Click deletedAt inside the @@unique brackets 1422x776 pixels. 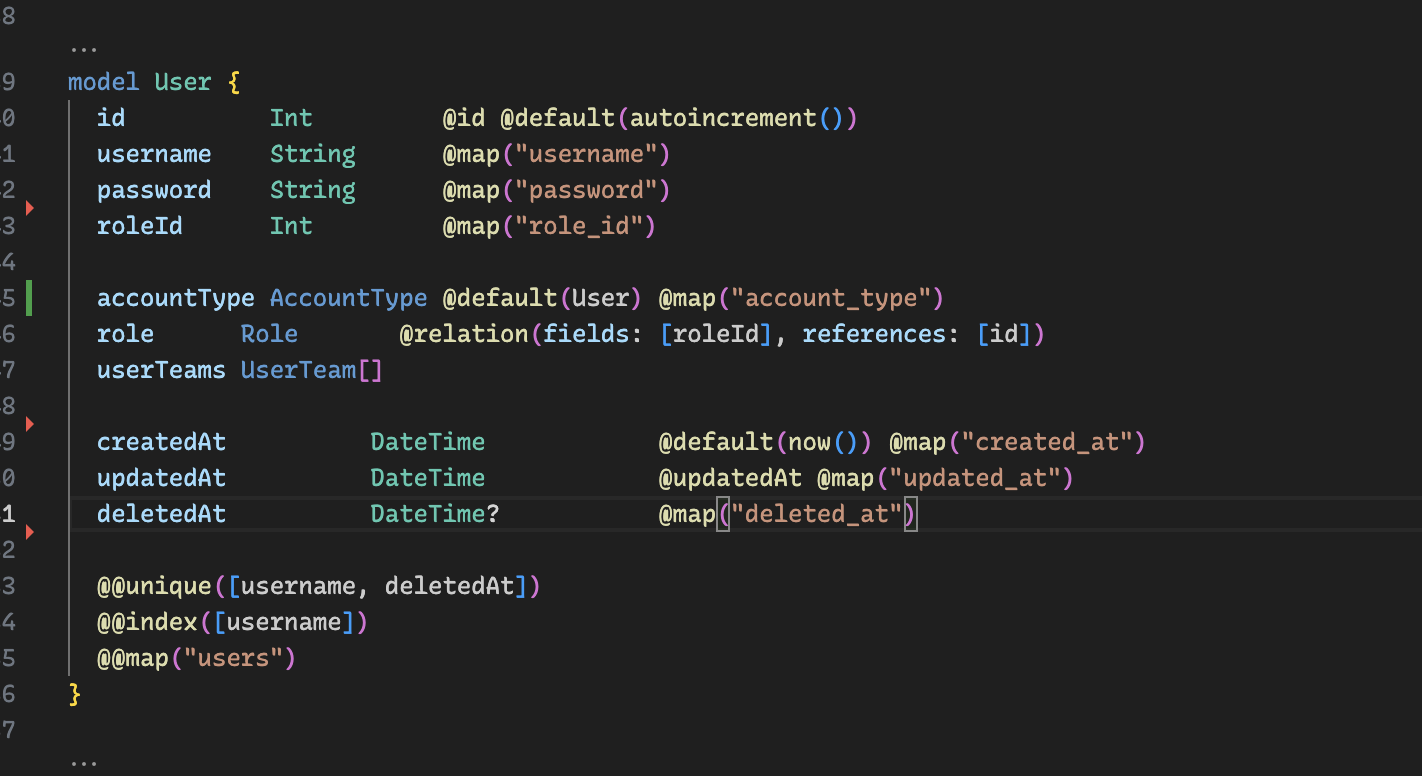pyautogui.click(x=450, y=586)
